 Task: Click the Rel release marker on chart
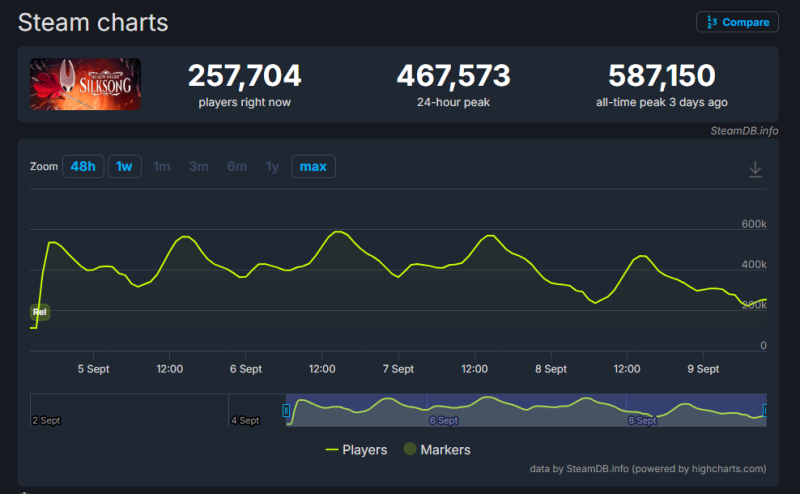pos(40,312)
